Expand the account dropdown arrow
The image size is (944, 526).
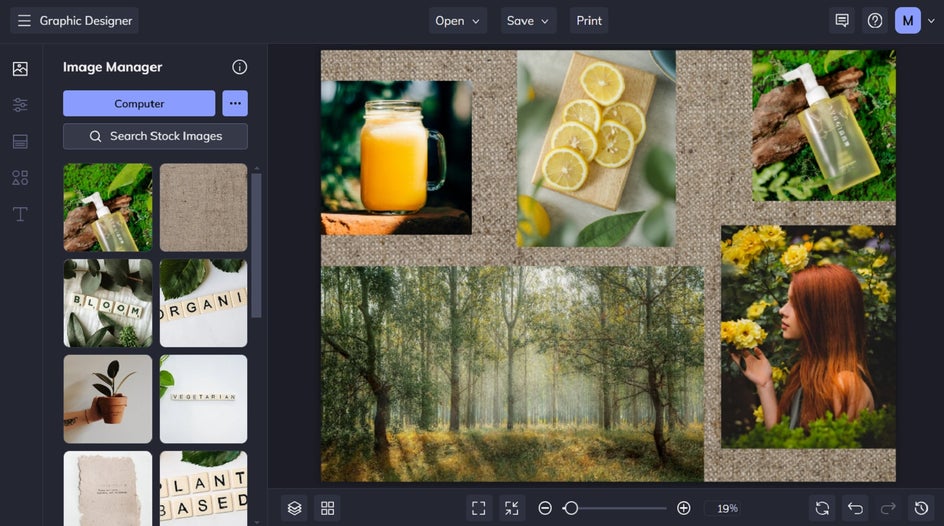coord(931,20)
